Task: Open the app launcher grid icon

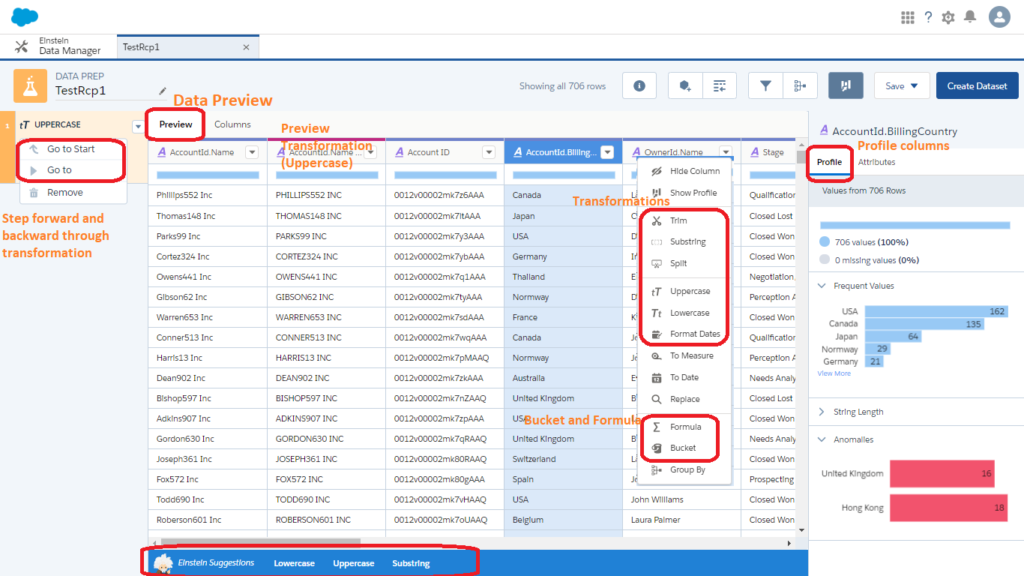Action: click(907, 18)
